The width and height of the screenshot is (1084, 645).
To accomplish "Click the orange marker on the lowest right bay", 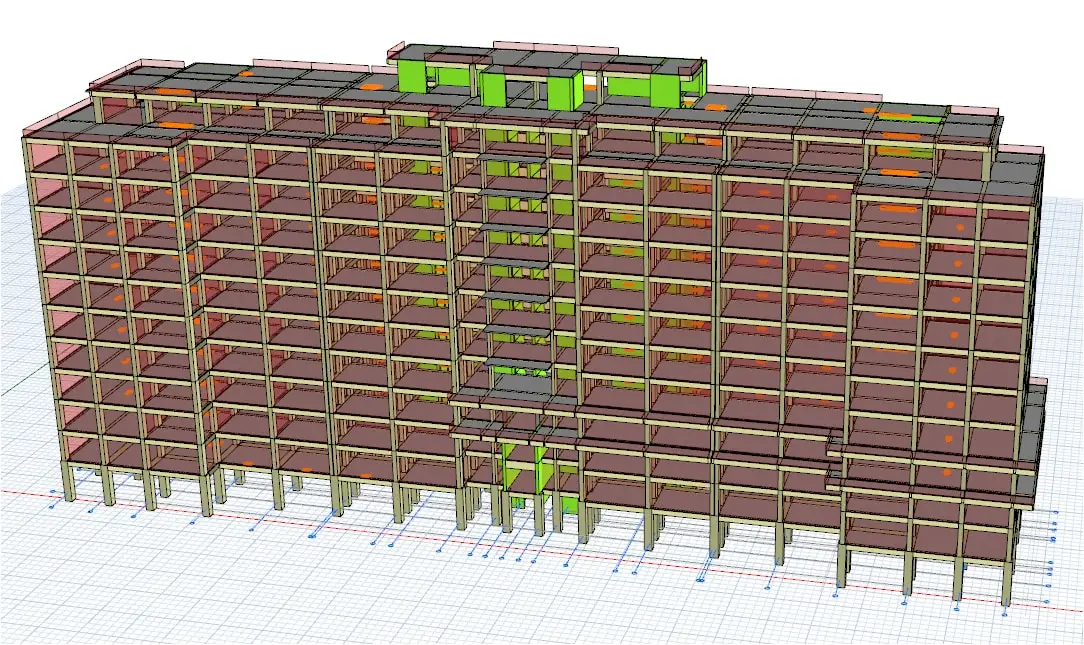I will (945, 471).
